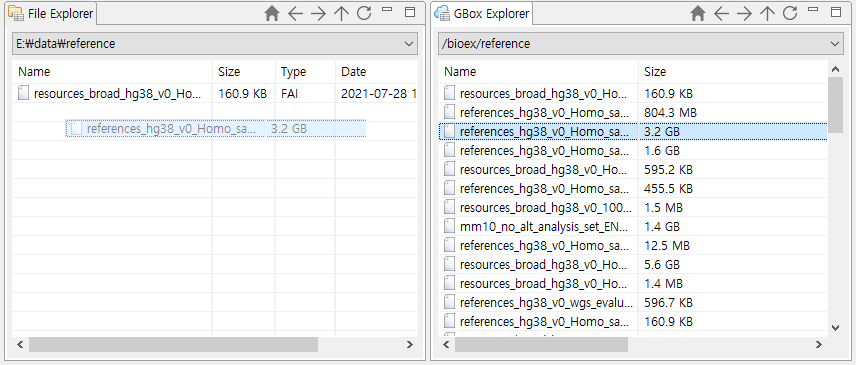Screen dimensions: 856x365
Task: Refresh the GBox Explorer panel
Action: point(790,14)
